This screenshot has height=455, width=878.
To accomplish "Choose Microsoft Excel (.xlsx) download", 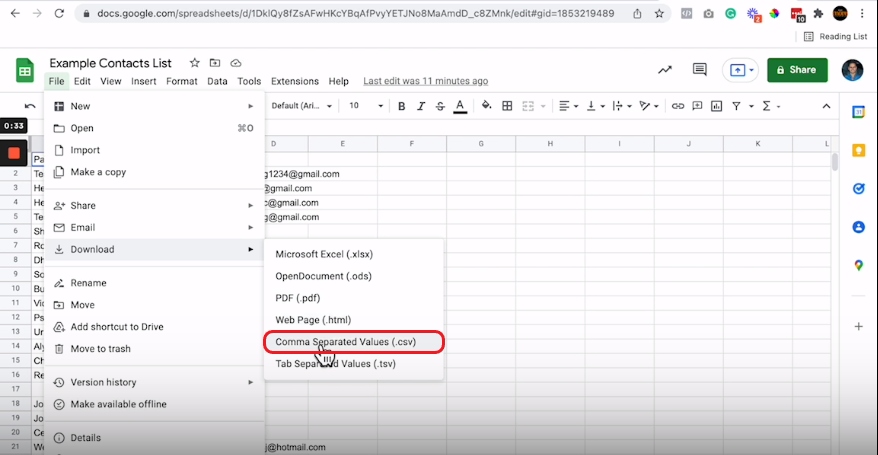I will [353, 254].
